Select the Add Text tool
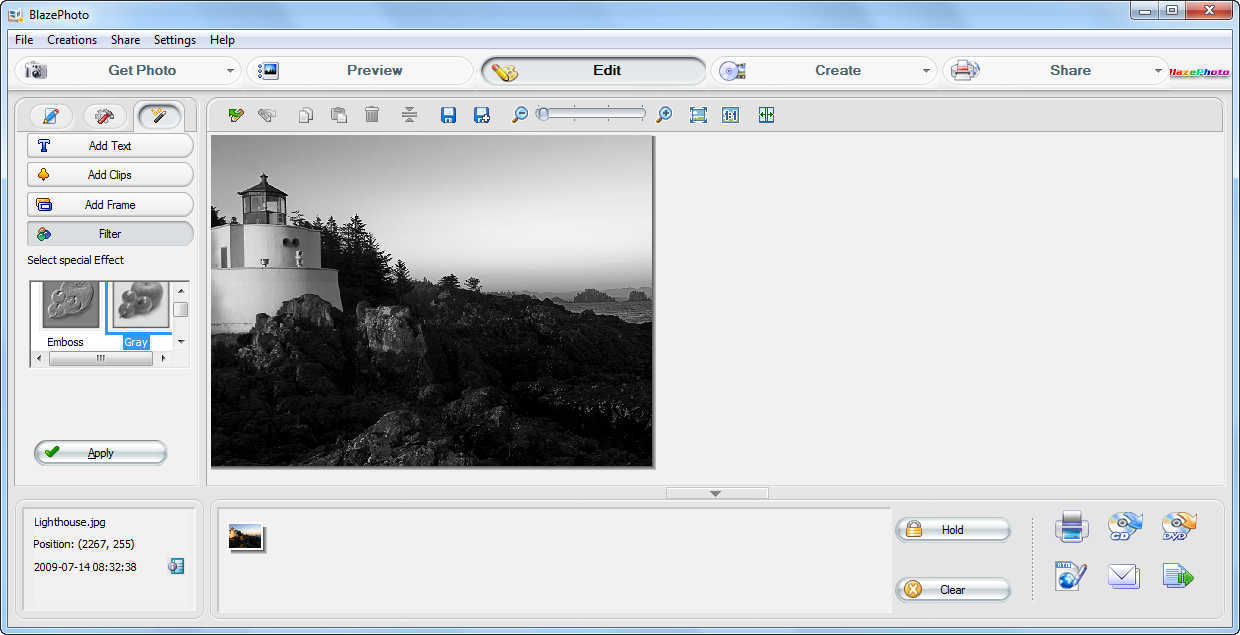Image resolution: width=1240 pixels, height=635 pixels. click(x=110, y=145)
